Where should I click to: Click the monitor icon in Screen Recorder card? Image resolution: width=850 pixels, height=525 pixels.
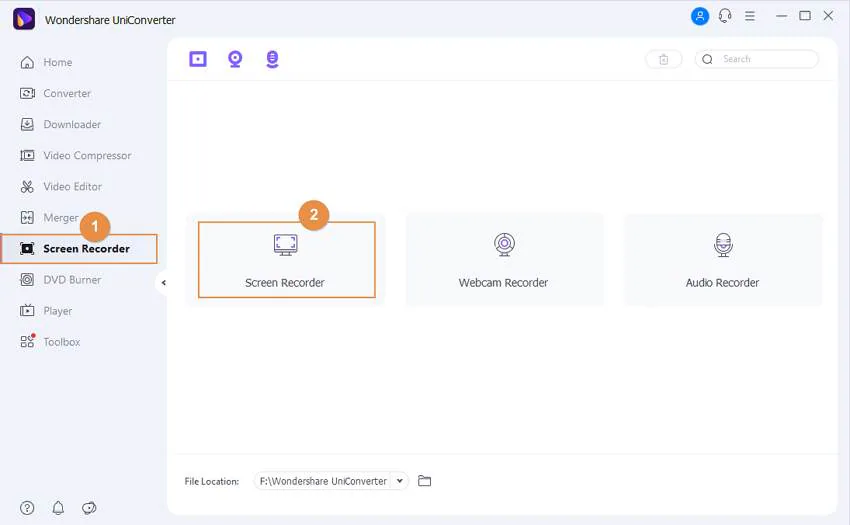(286, 245)
